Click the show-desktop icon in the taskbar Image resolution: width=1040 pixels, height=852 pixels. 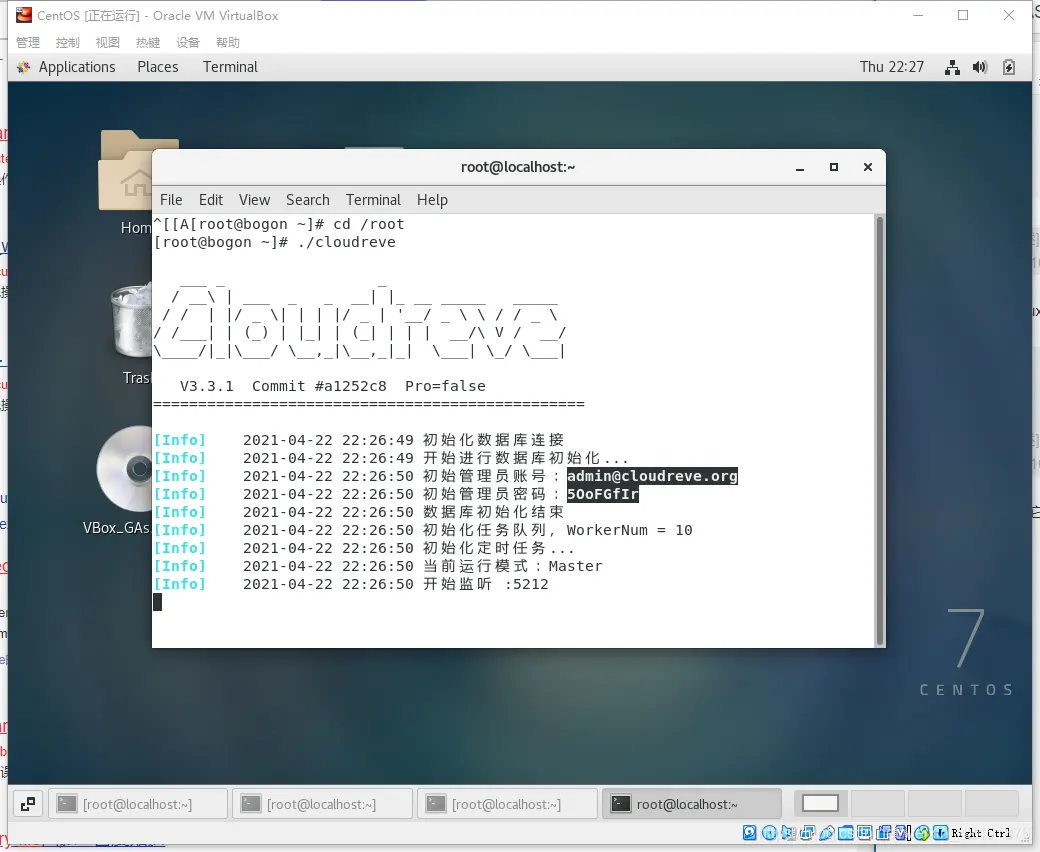click(28, 804)
